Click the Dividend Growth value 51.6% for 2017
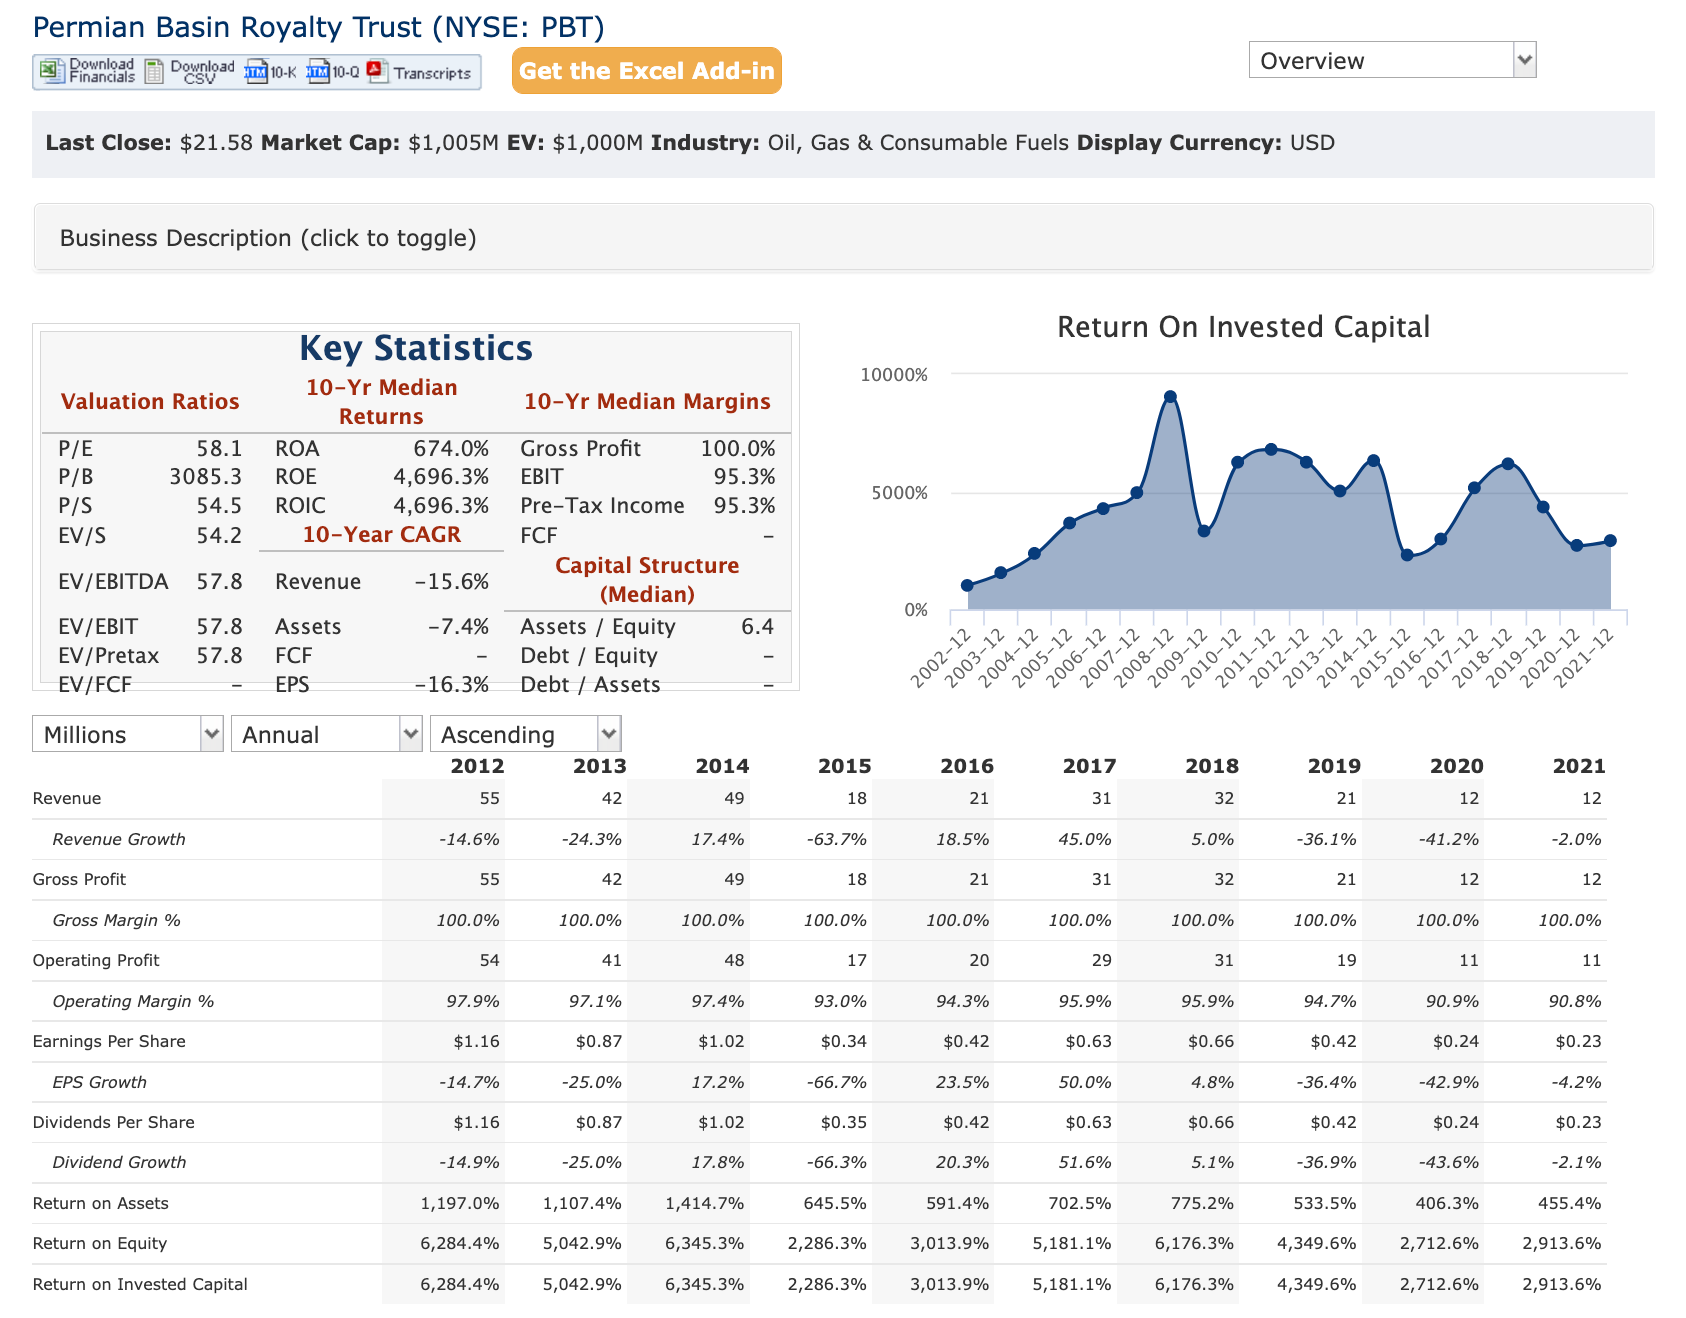Screen dimensions: 1686x1318 1085,1162
